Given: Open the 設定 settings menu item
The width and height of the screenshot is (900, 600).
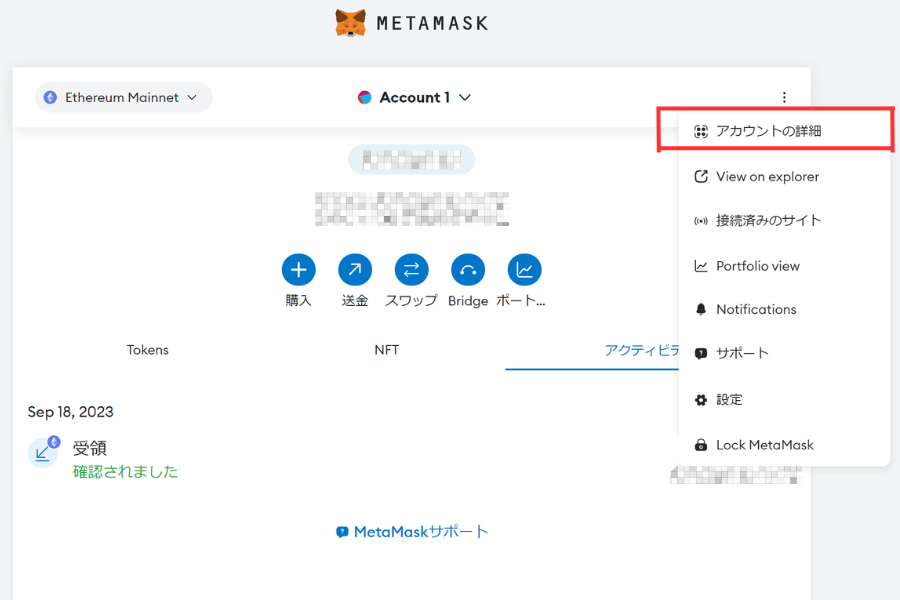Looking at the screenshot, I should [729, 400].
